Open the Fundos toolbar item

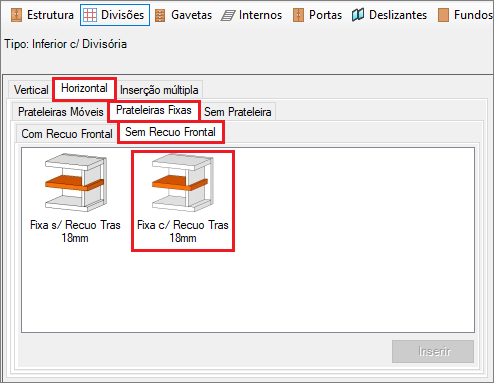pyautogui.click(x=465, y=15)
